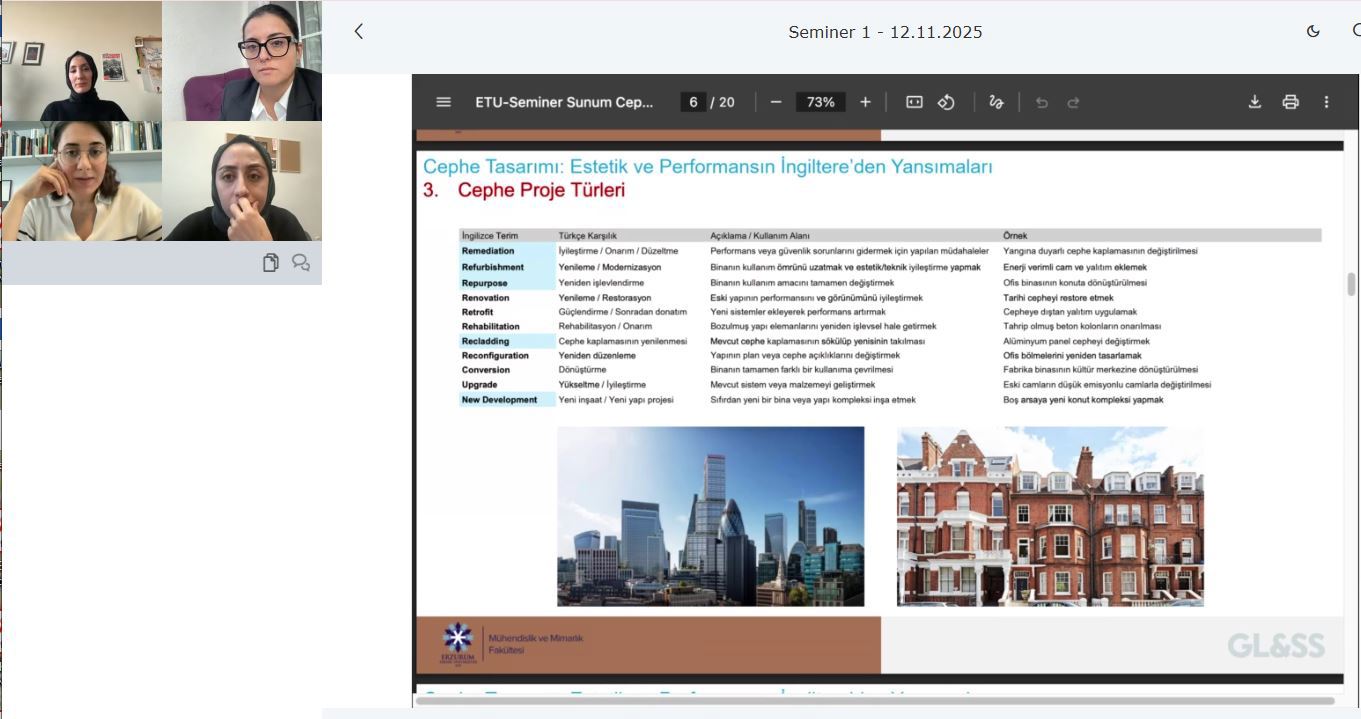The width and height of the screenshot is (1361, 719).
Task: Click the zoom out minus button
Action: (x=776, y=102)
